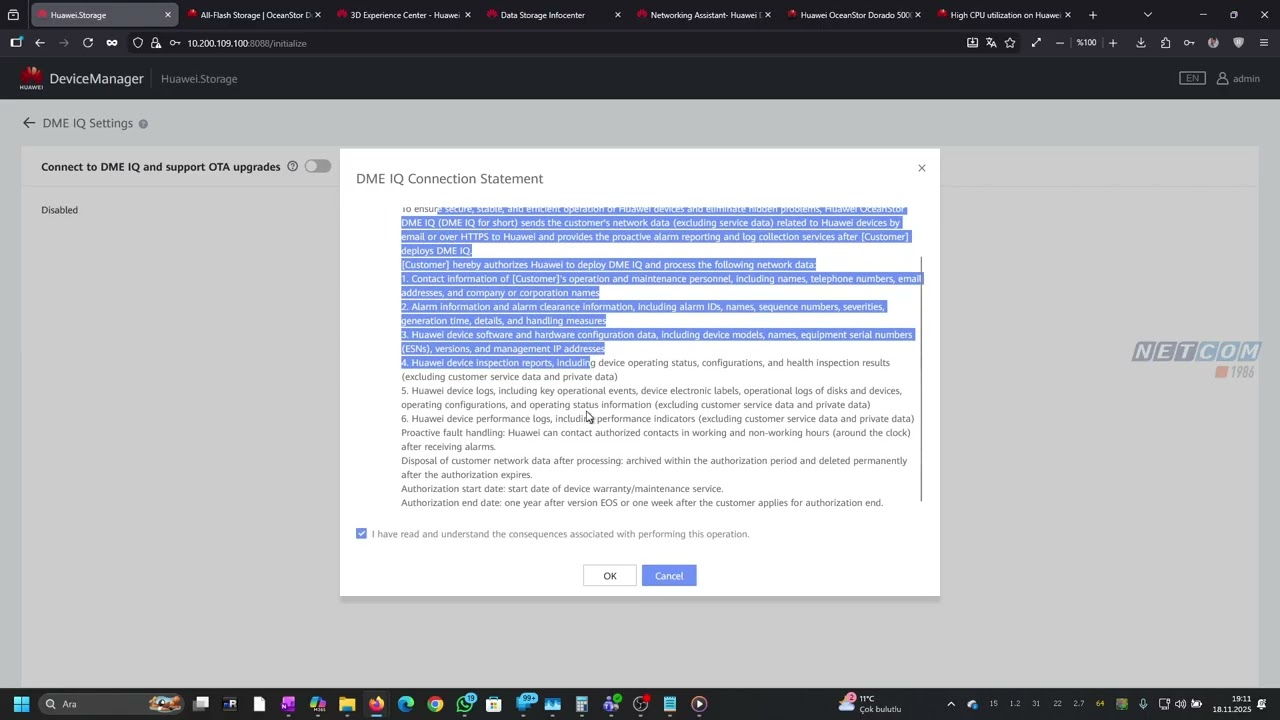Click the 'Authorization start date' line
Viewport: 1280px width, 720px height.
coord(562,489)
